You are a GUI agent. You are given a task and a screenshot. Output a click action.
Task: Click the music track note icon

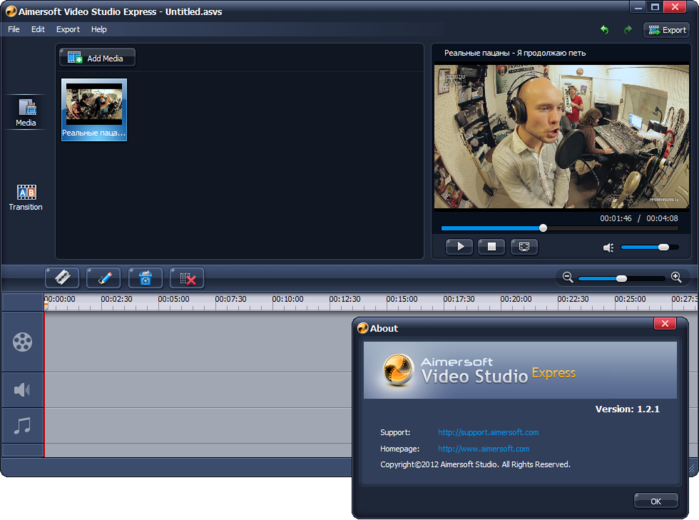(x=22, y=425)
